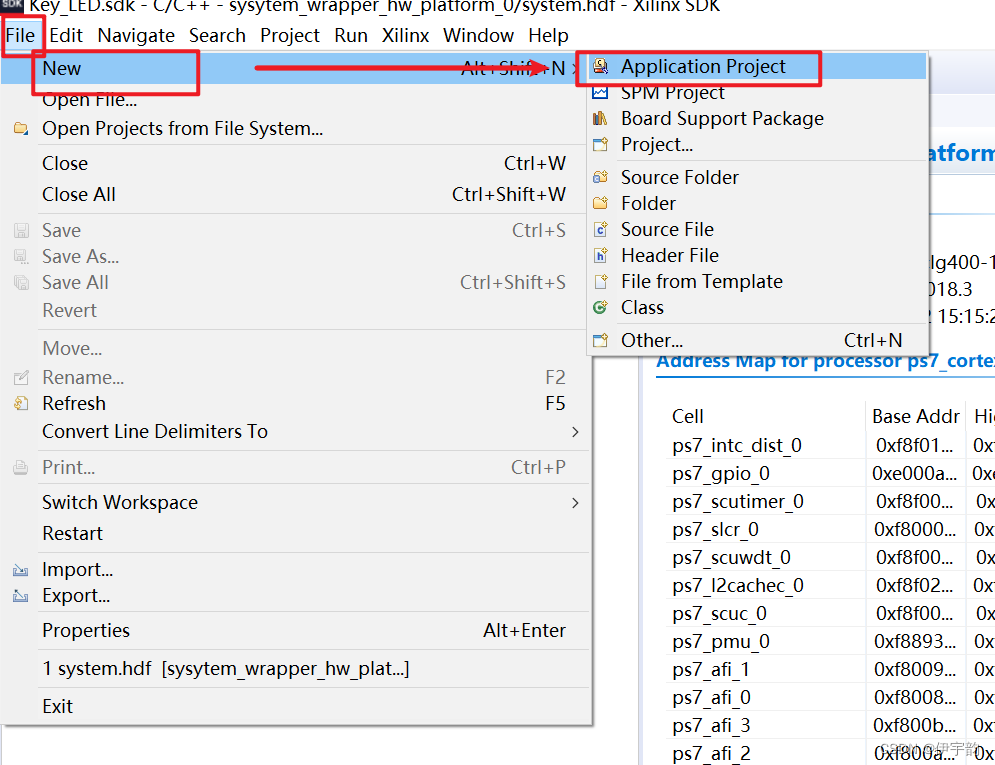This screenshot has width=995, height=765.
Task: Open the Xilinx menu
Action: (x=405, y=36)
